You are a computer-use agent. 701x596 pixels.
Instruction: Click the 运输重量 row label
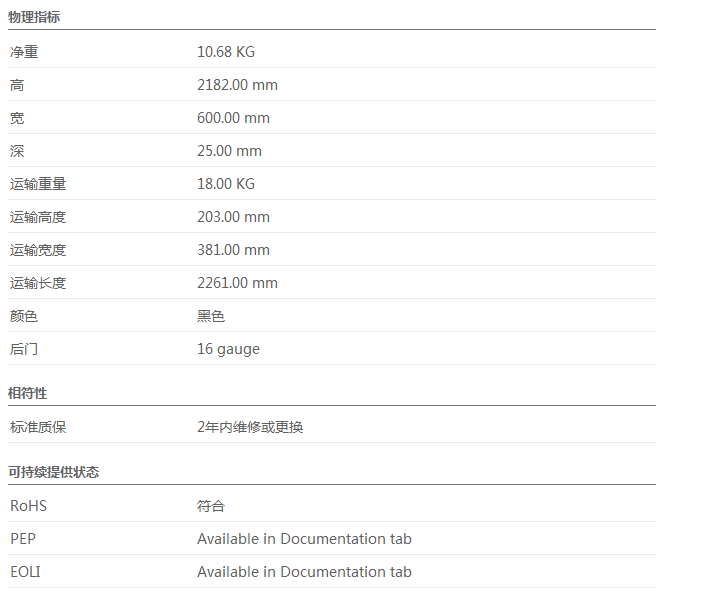point(38,184)
